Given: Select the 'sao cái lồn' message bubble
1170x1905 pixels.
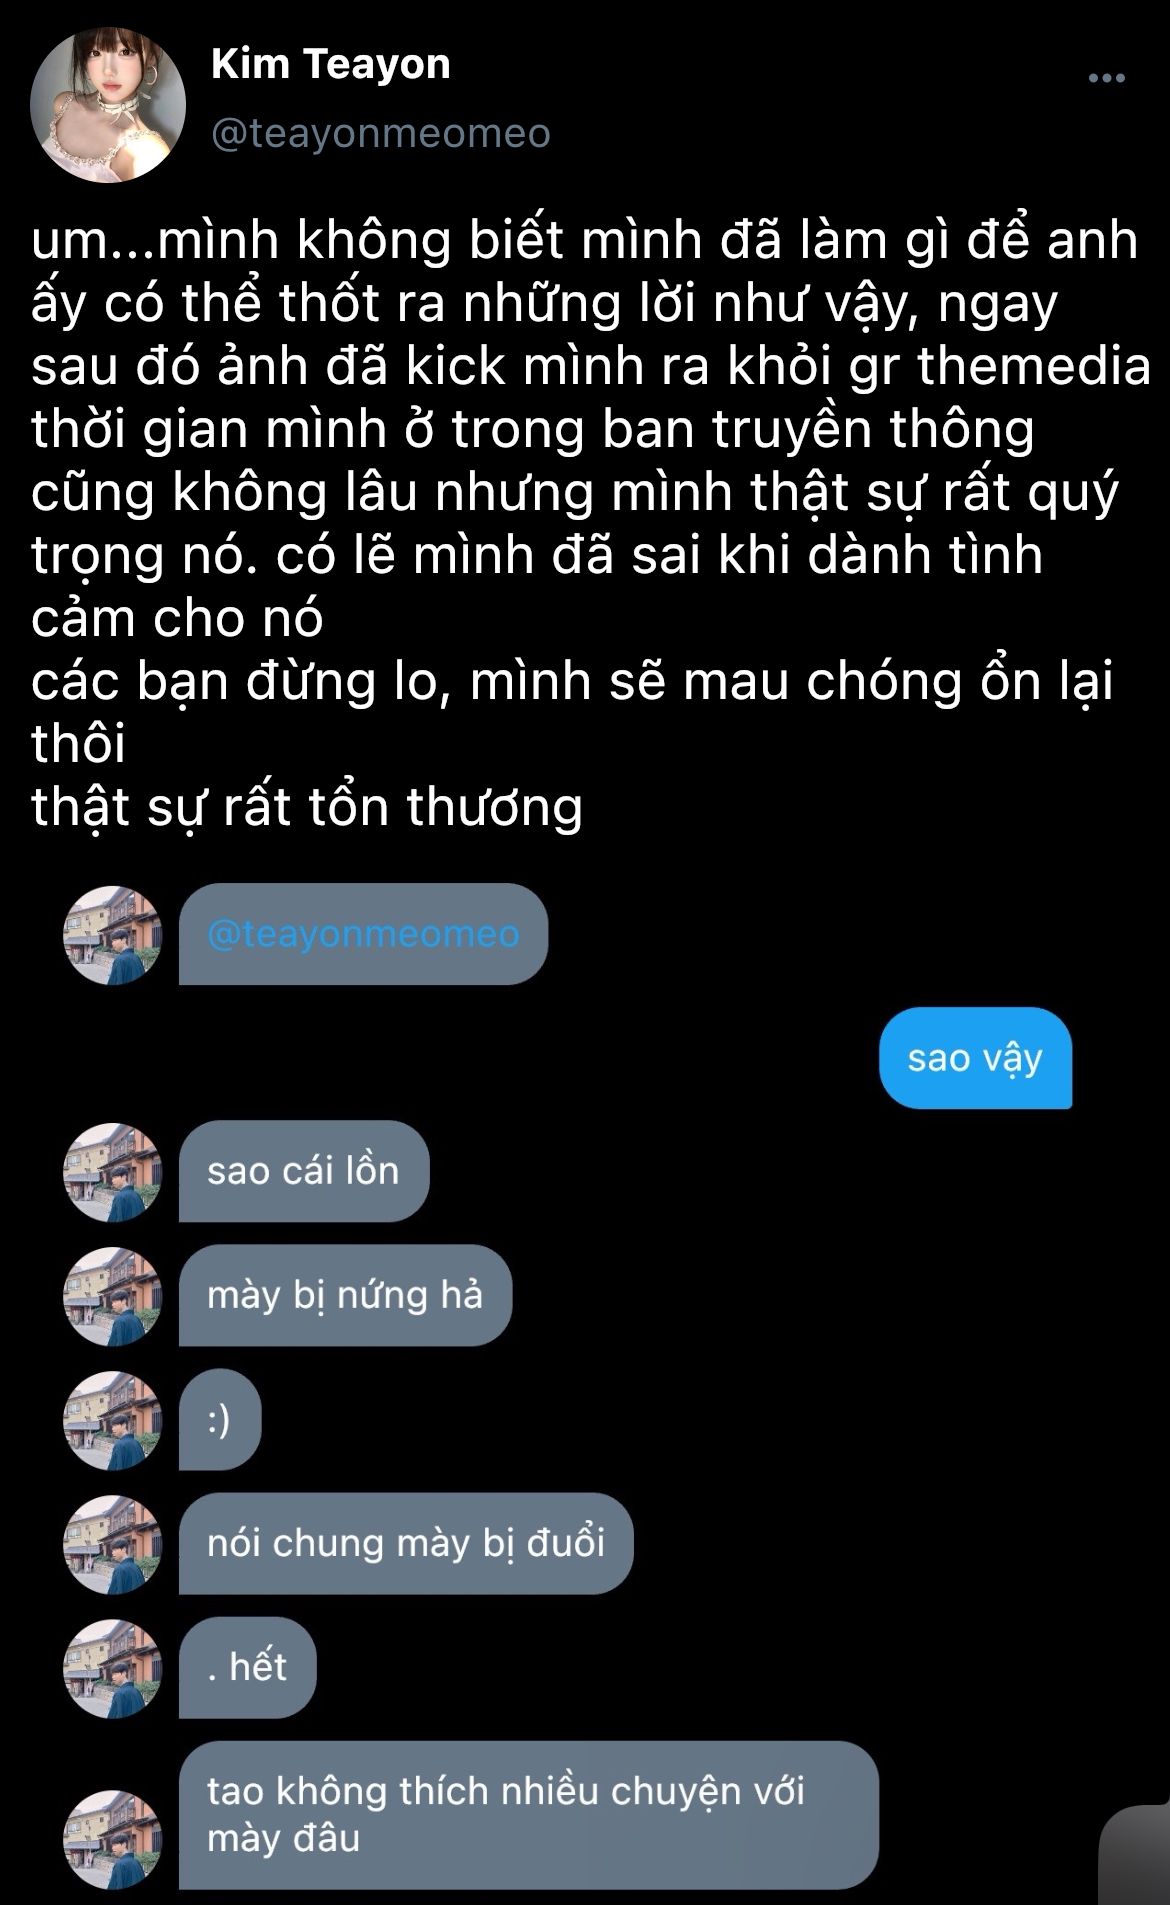Looking at the screenshot, I should tap(304, 1171).
